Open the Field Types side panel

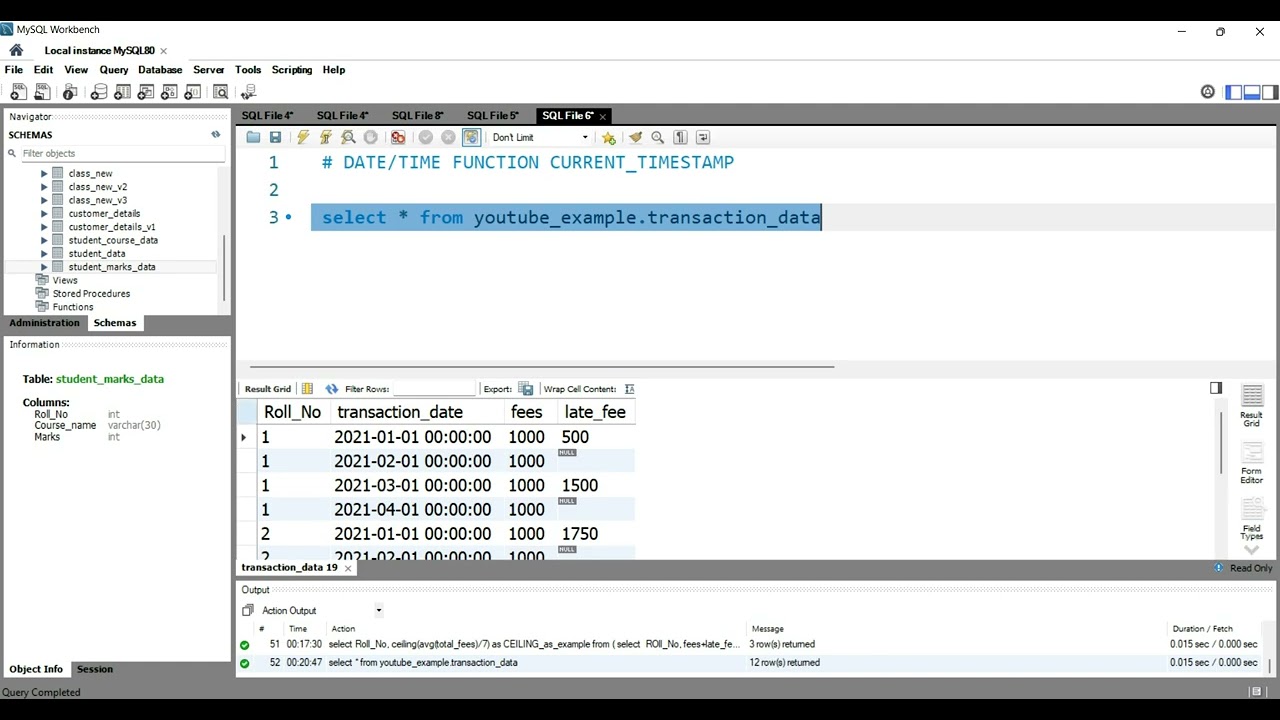[x=1252, y=518]
